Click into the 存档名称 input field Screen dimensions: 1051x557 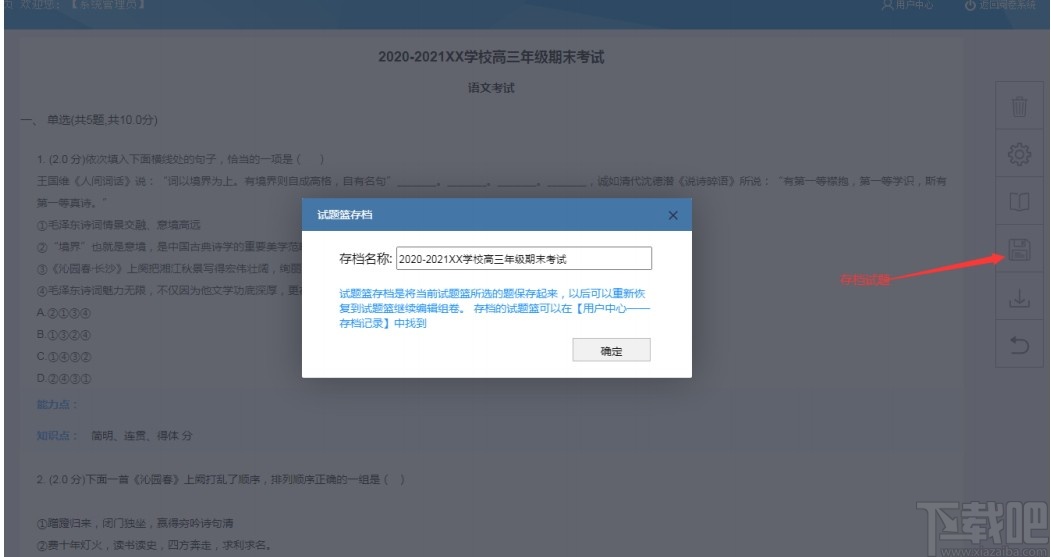pyautogui.click(x=523, y=259)
